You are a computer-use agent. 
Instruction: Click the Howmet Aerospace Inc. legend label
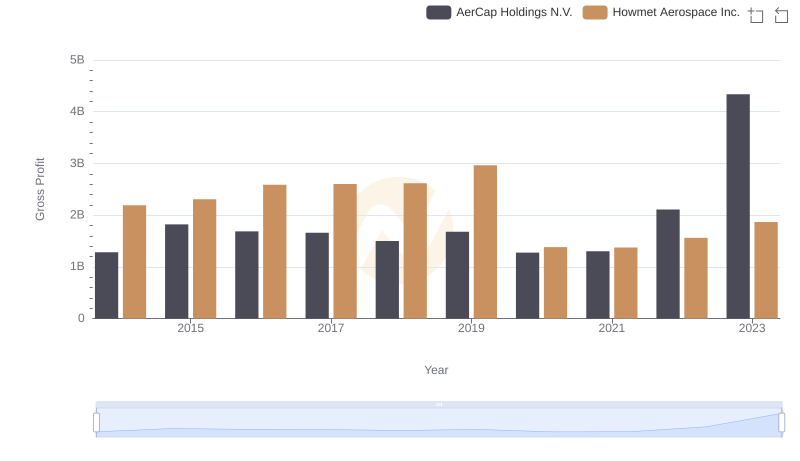coord(676,12)
